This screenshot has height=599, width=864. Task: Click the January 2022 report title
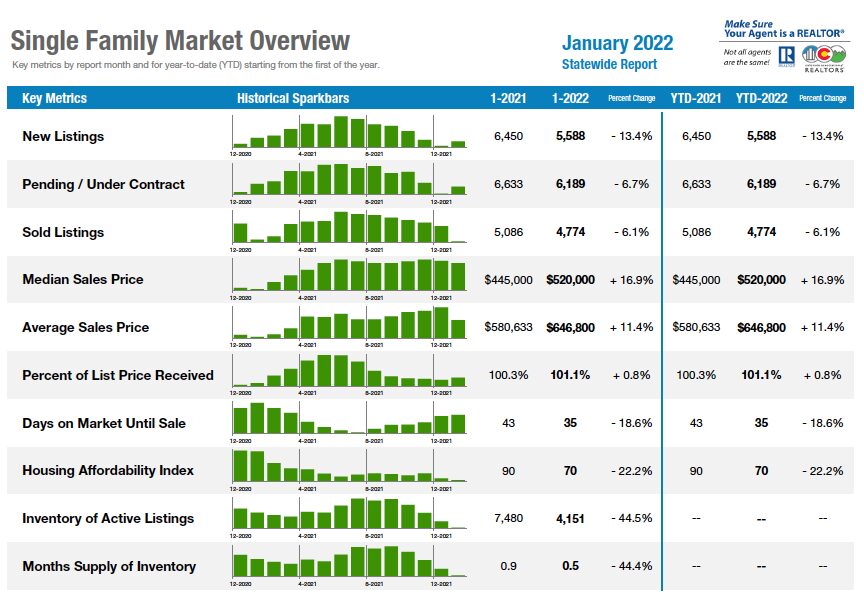(617, 43)
